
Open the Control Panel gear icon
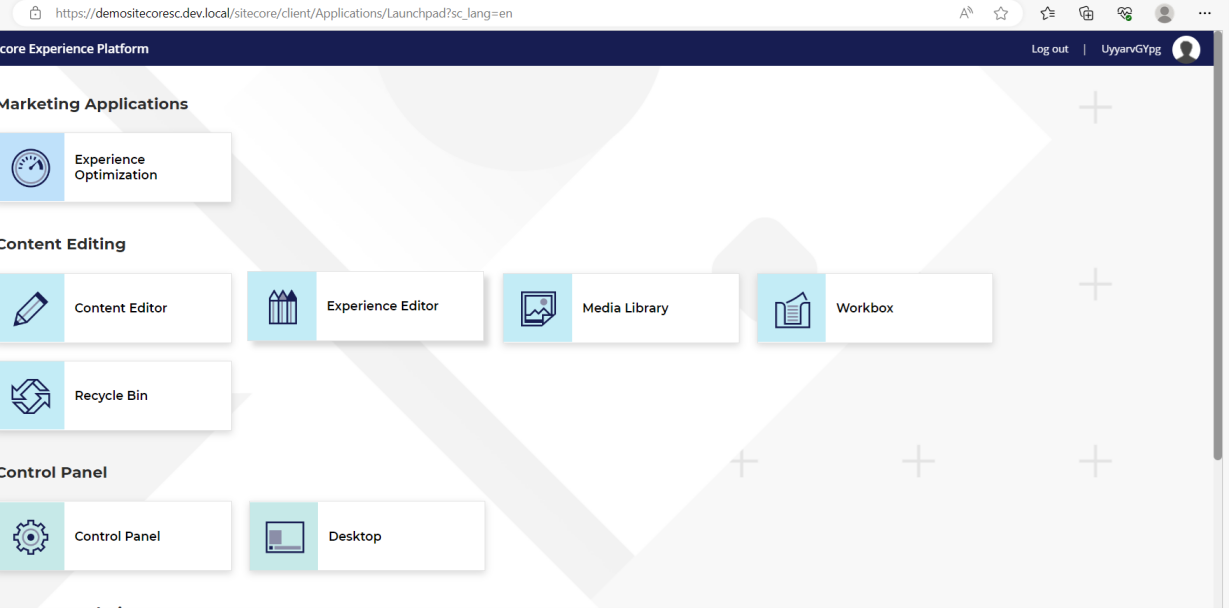click(31, 536)
